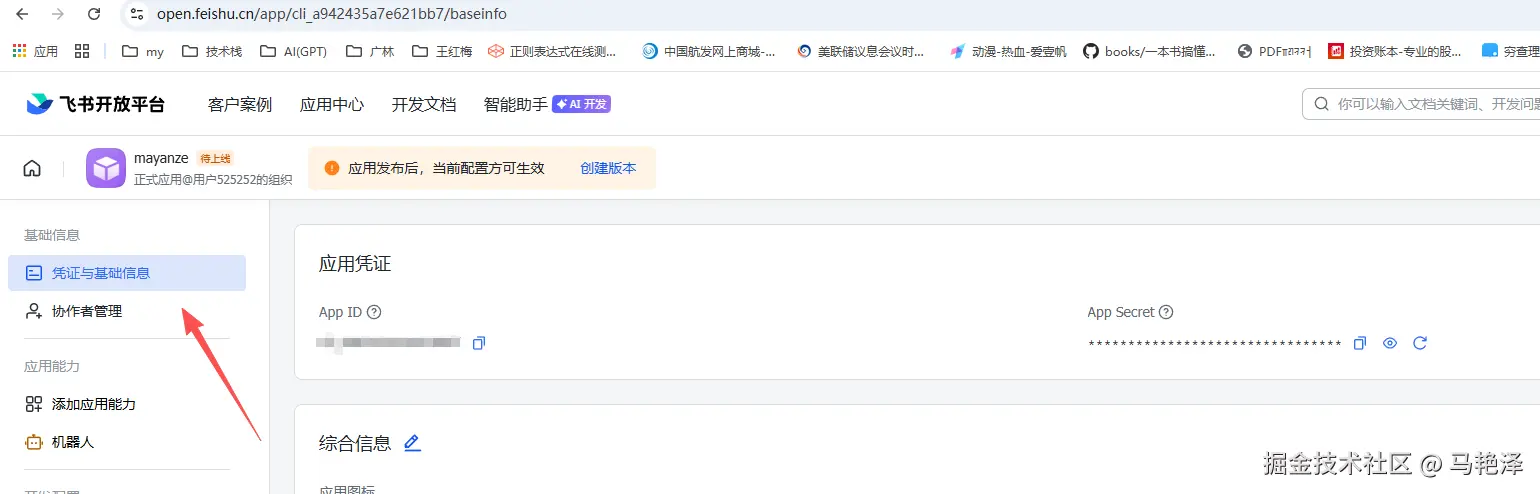Go back with the browser back arrow
The image size is (1540, 494).
coord(22,14)
